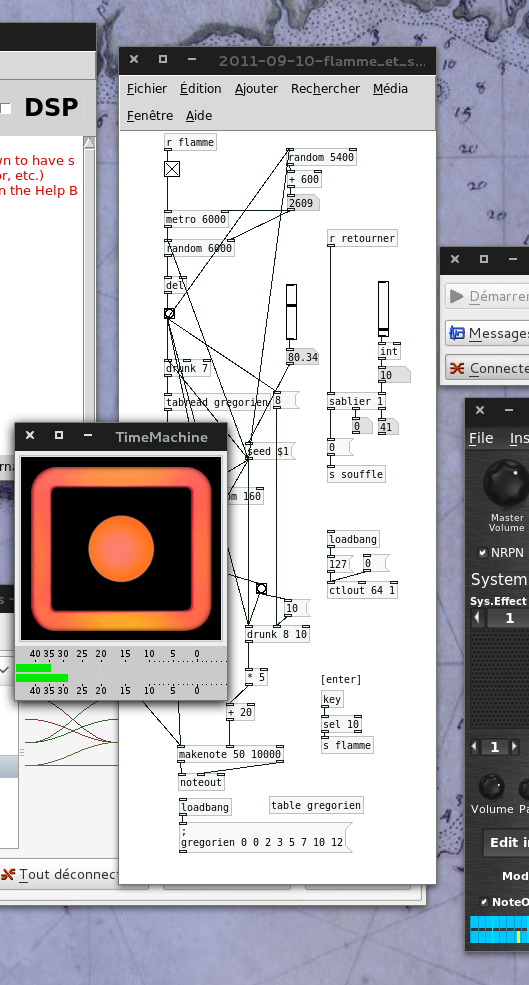Click the Messages button
This screenshot has height=985, width=529.
coord(488,332)
